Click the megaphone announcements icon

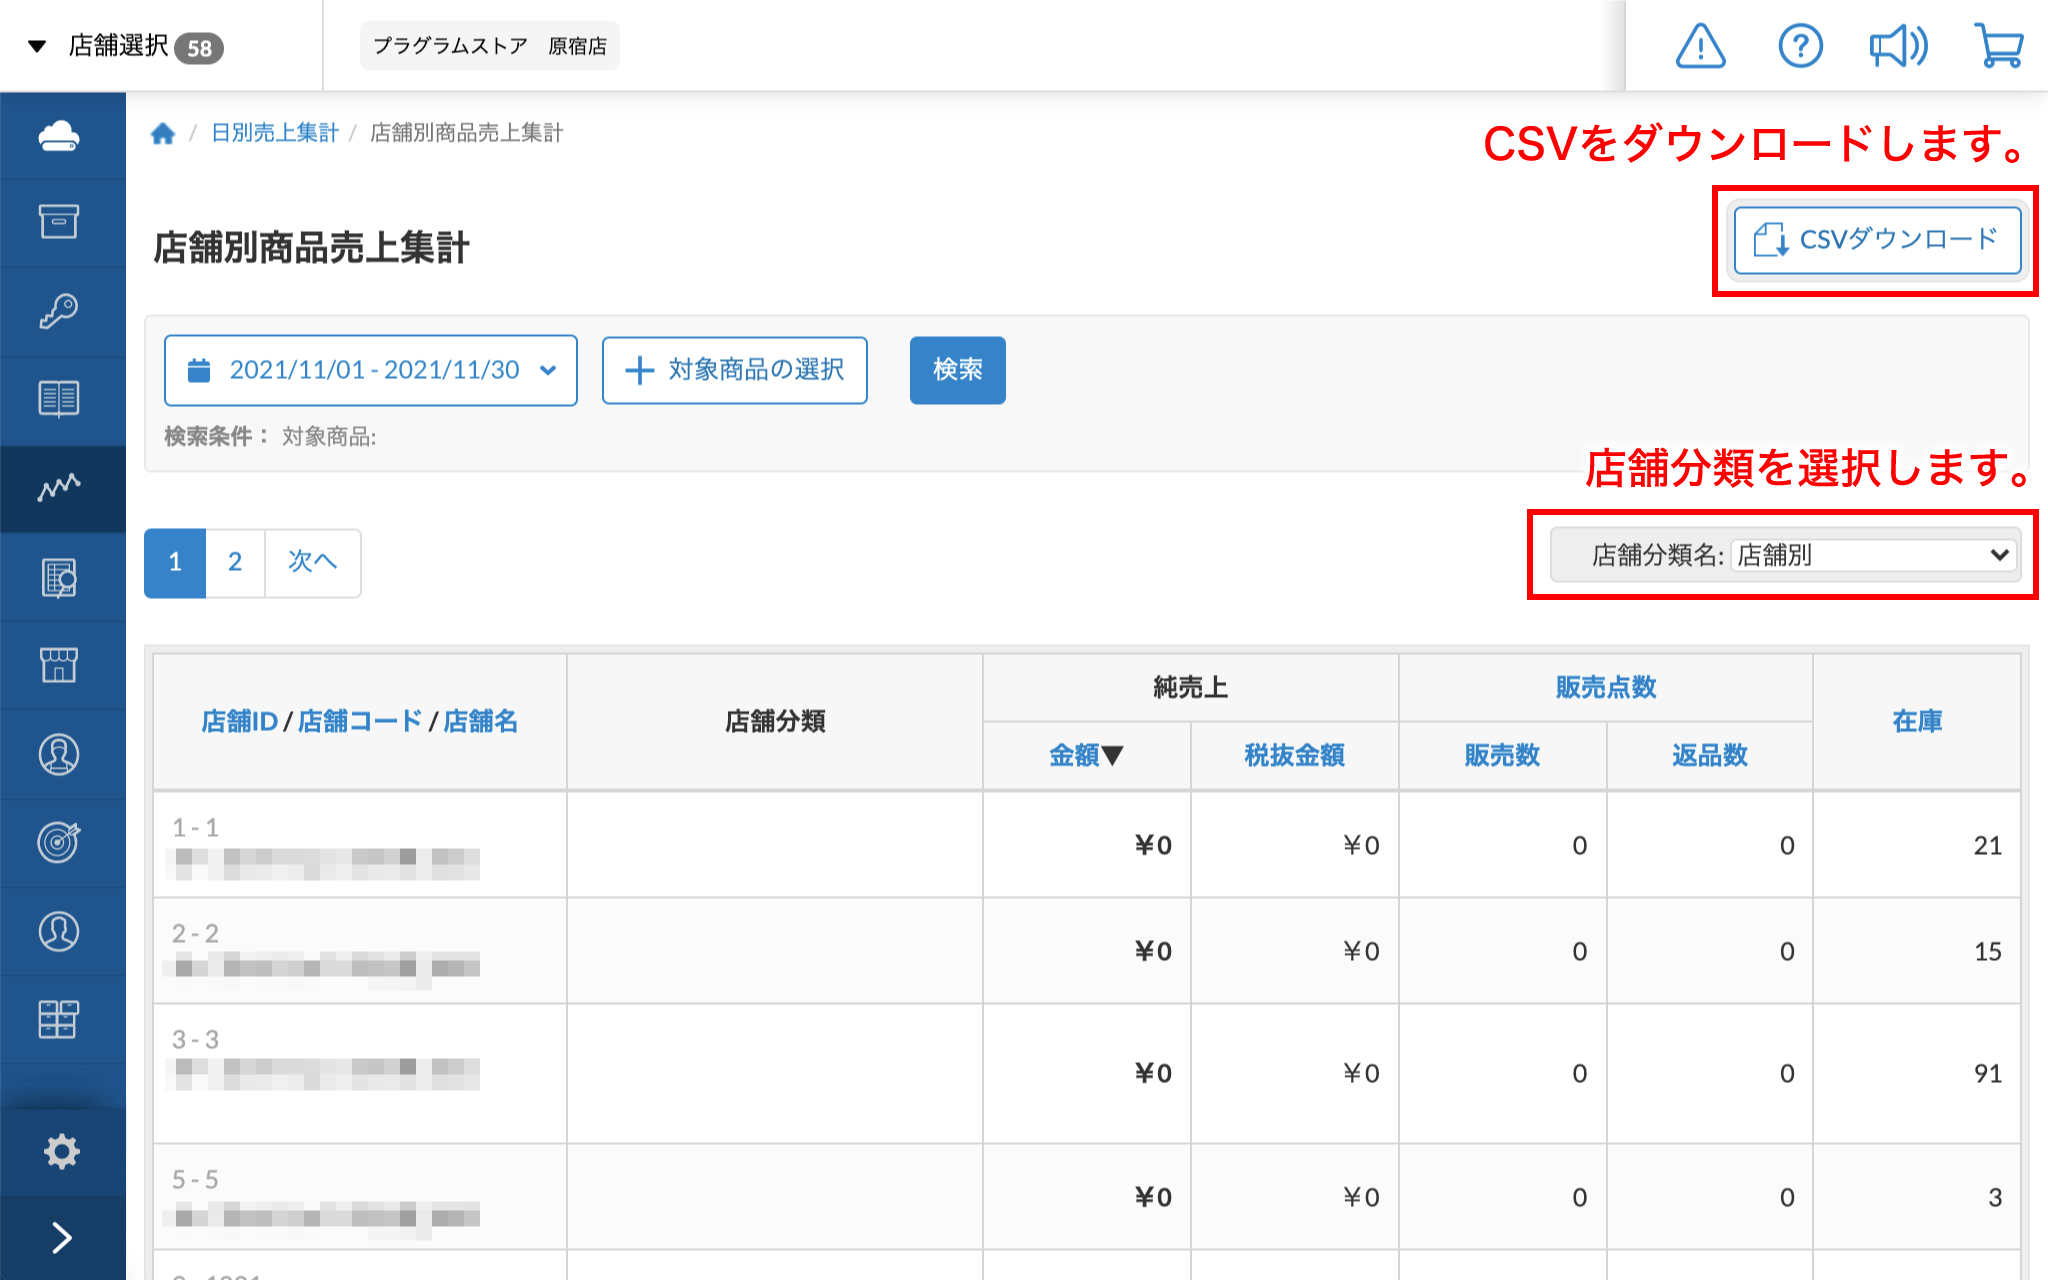tap(1898, 46)
